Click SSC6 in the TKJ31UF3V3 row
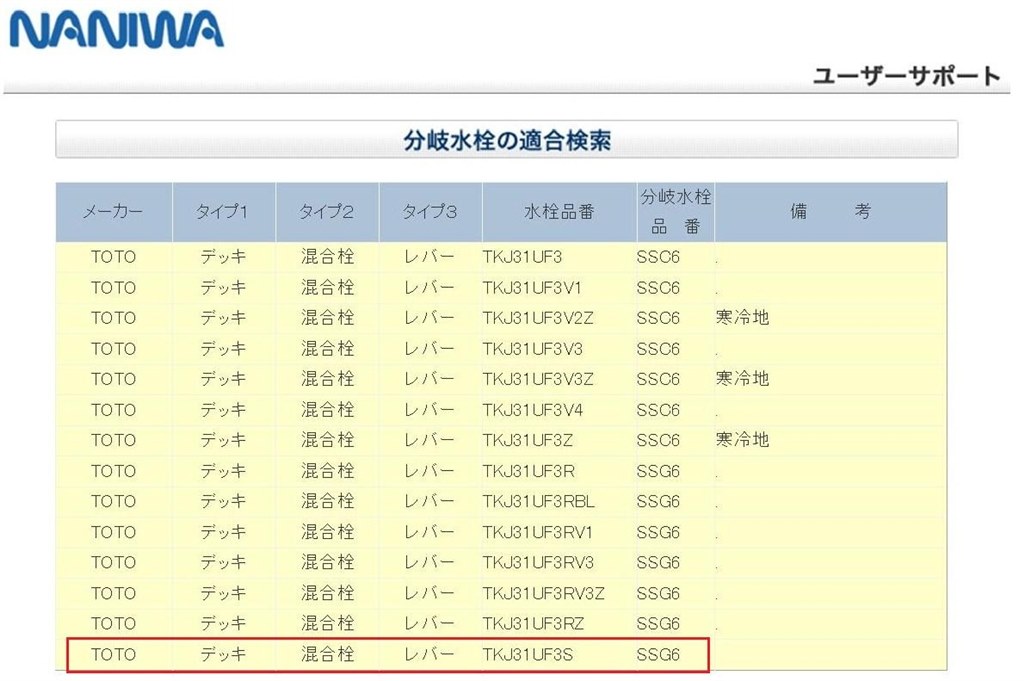 point(658,349)
